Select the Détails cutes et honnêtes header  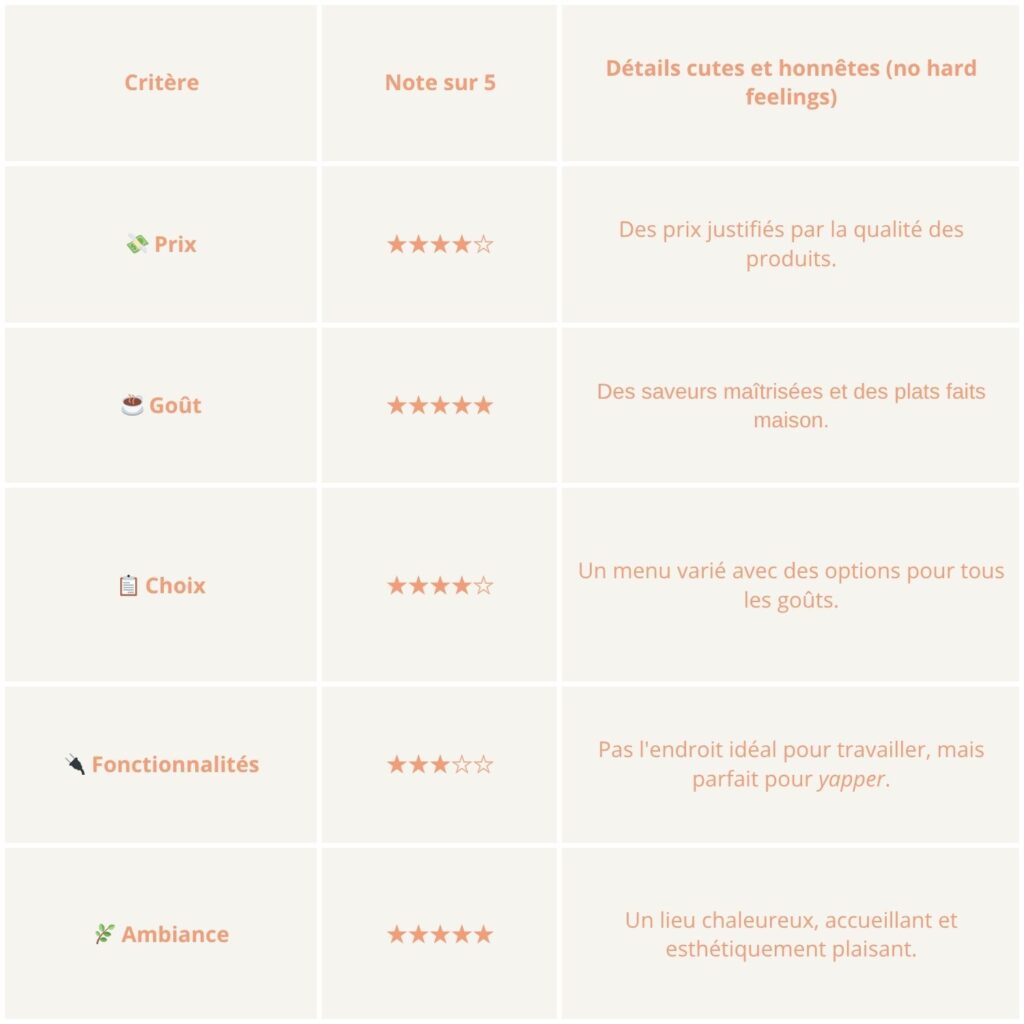[791, 82]
